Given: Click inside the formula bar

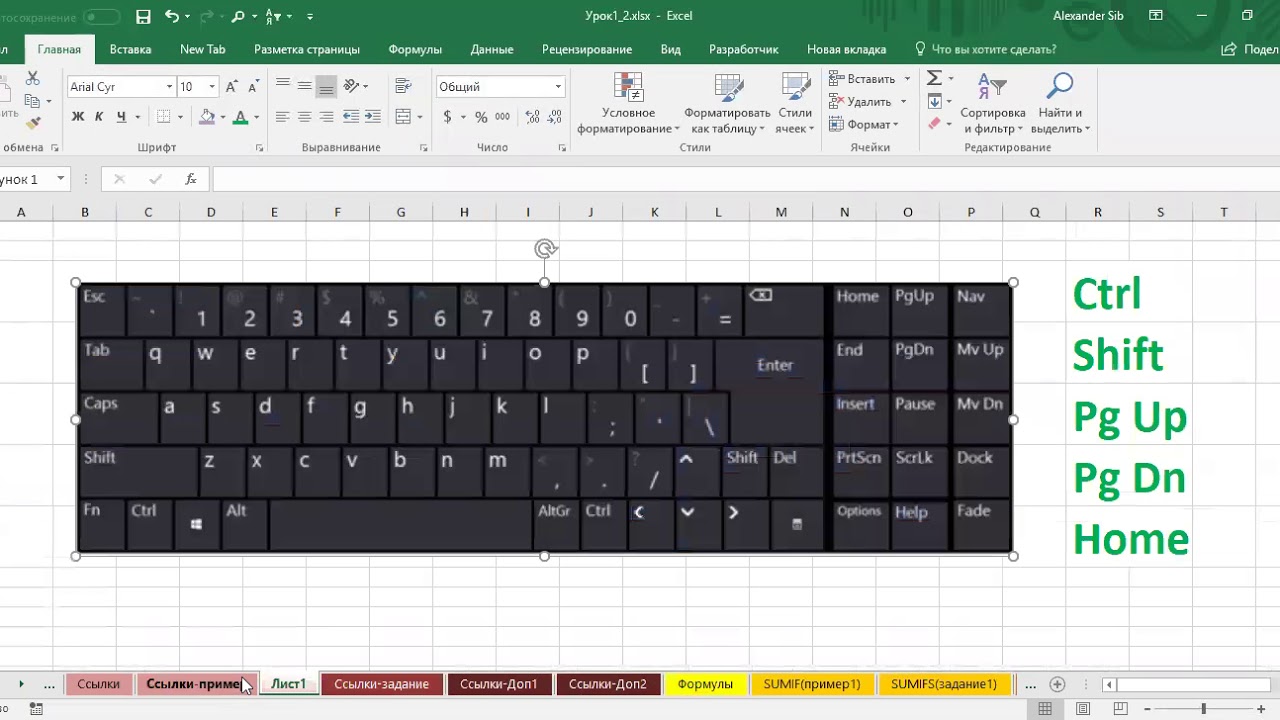Looking at the screenshot, I should click(x=745, y=179).
